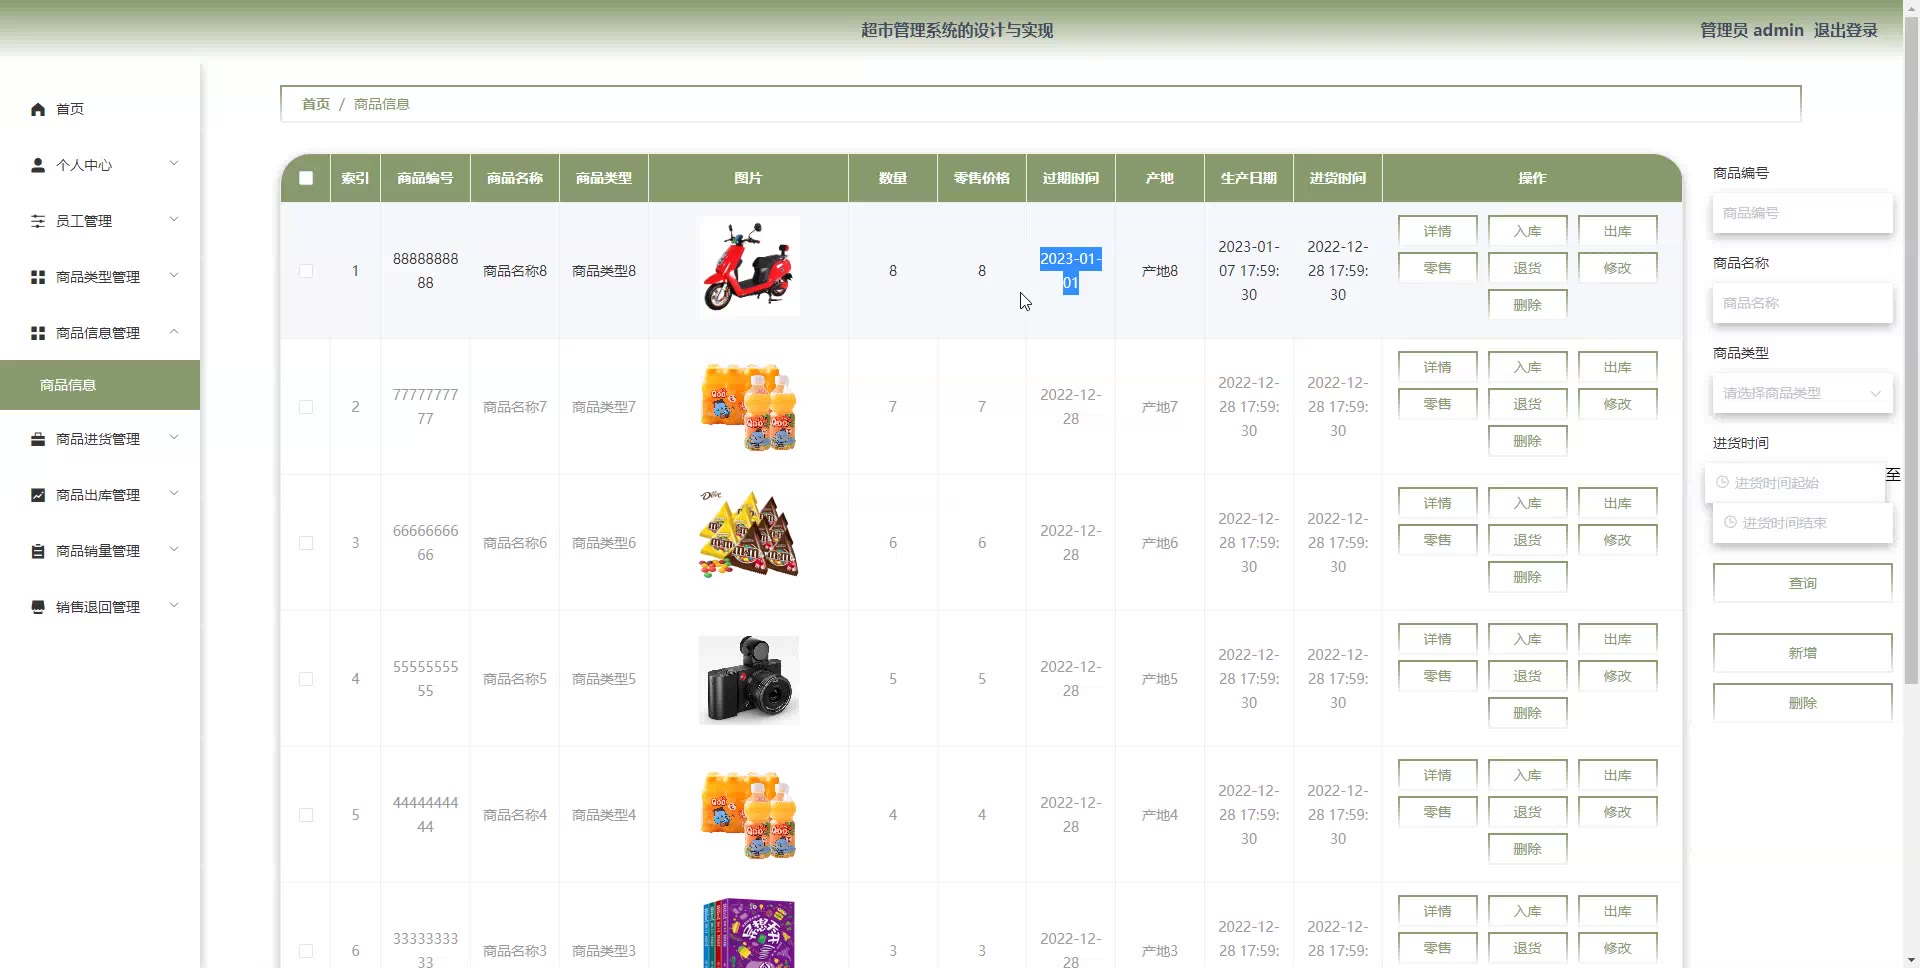
Task: Click the clock icon in 进货时间结束 field
Action: 1730,523
